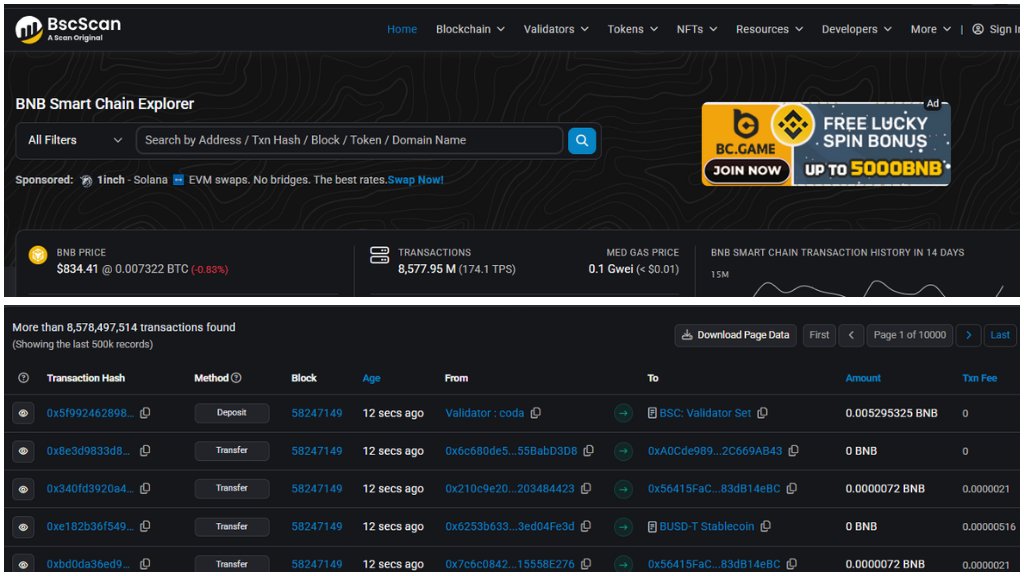
Task: Open recipient address 0xA0Cde989...2C669AB43
Action: pos(715,451)
